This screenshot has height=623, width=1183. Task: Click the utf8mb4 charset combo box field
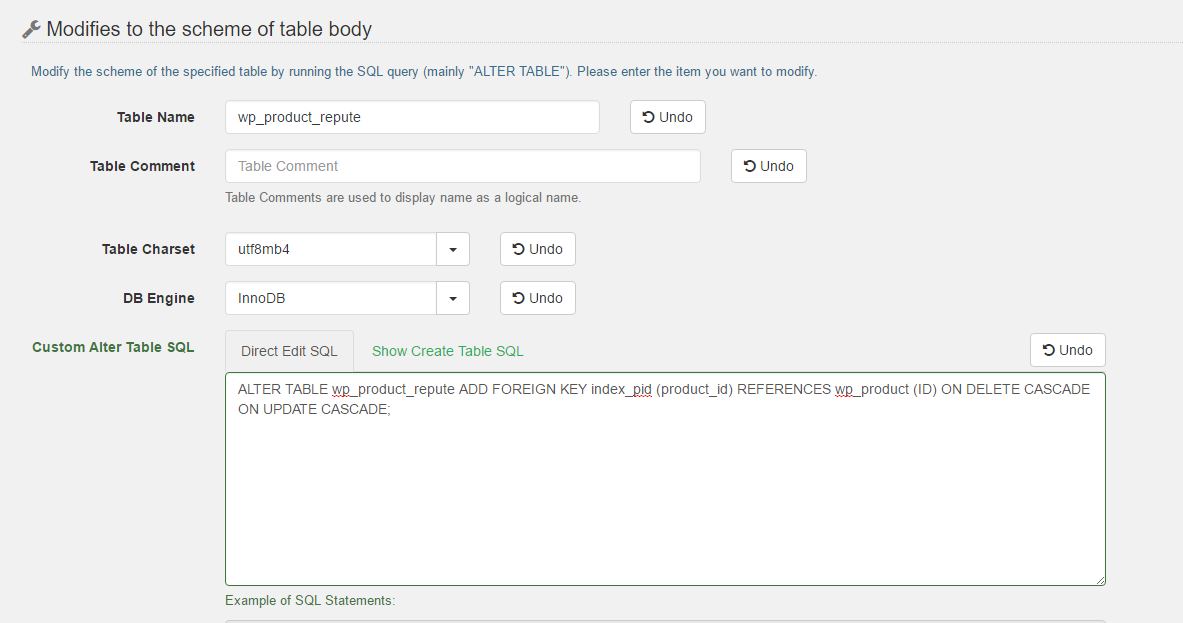click(330, 249)
